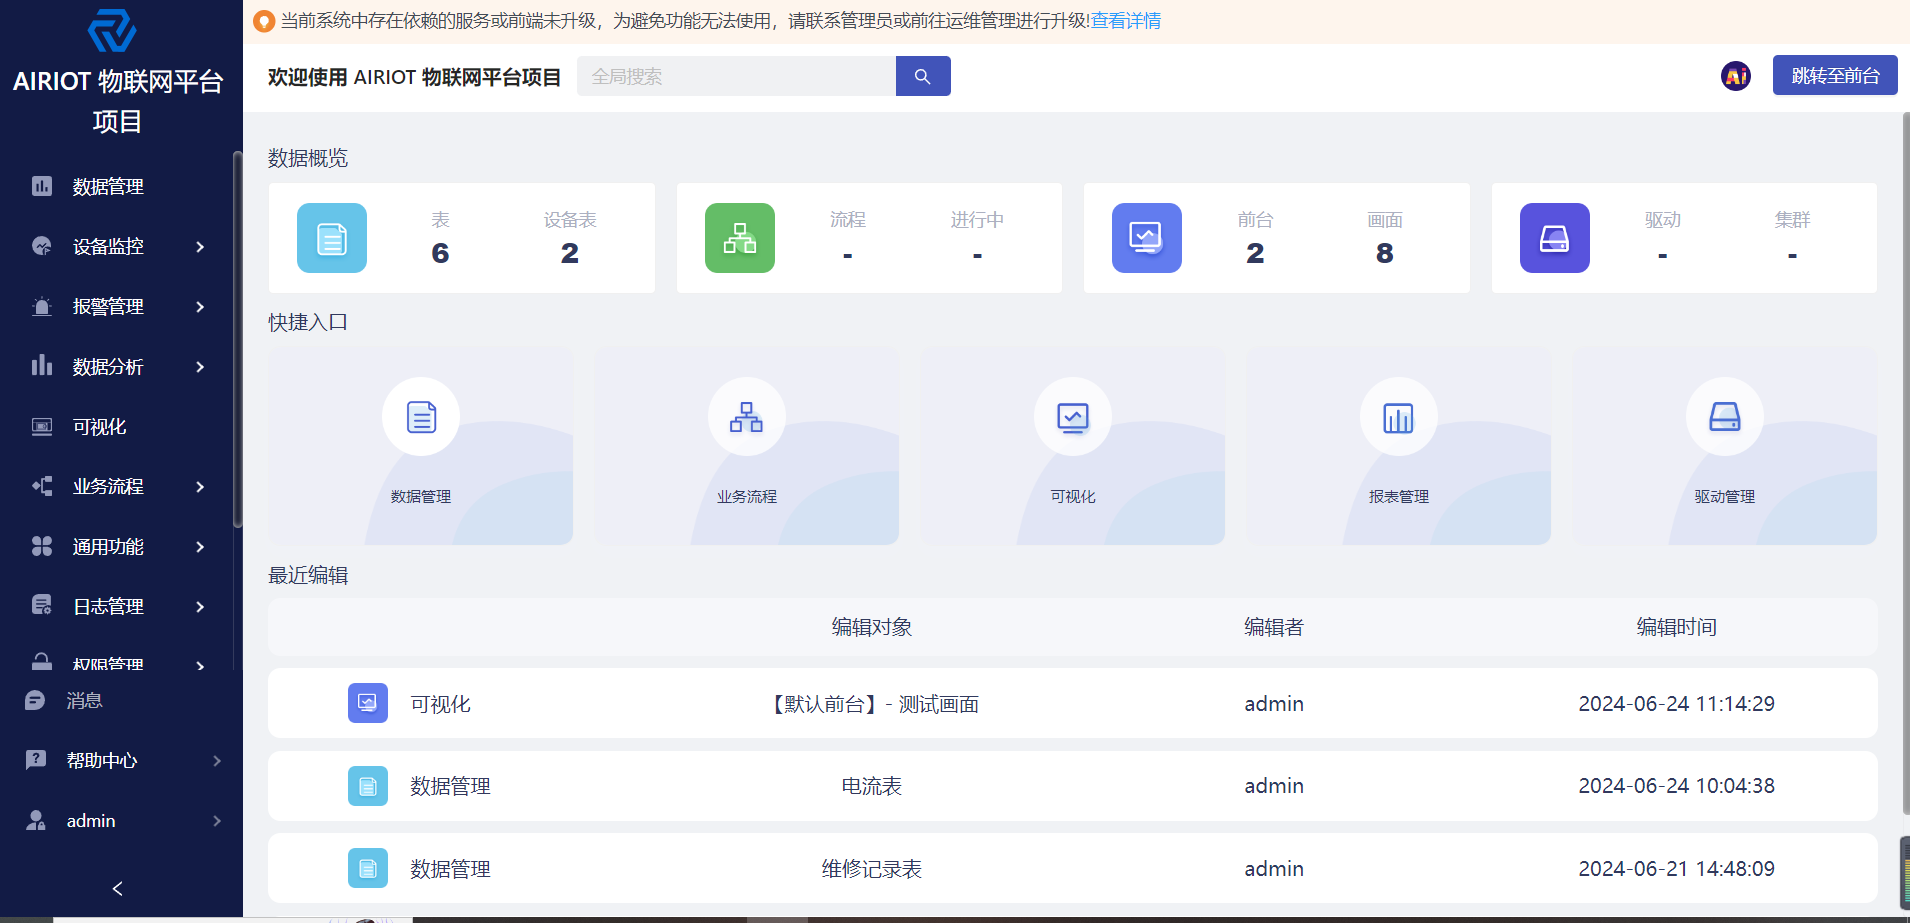This screenshot has height=923, width=1910.
Task: Click the 设备表 count label
Action: point(570,219)
